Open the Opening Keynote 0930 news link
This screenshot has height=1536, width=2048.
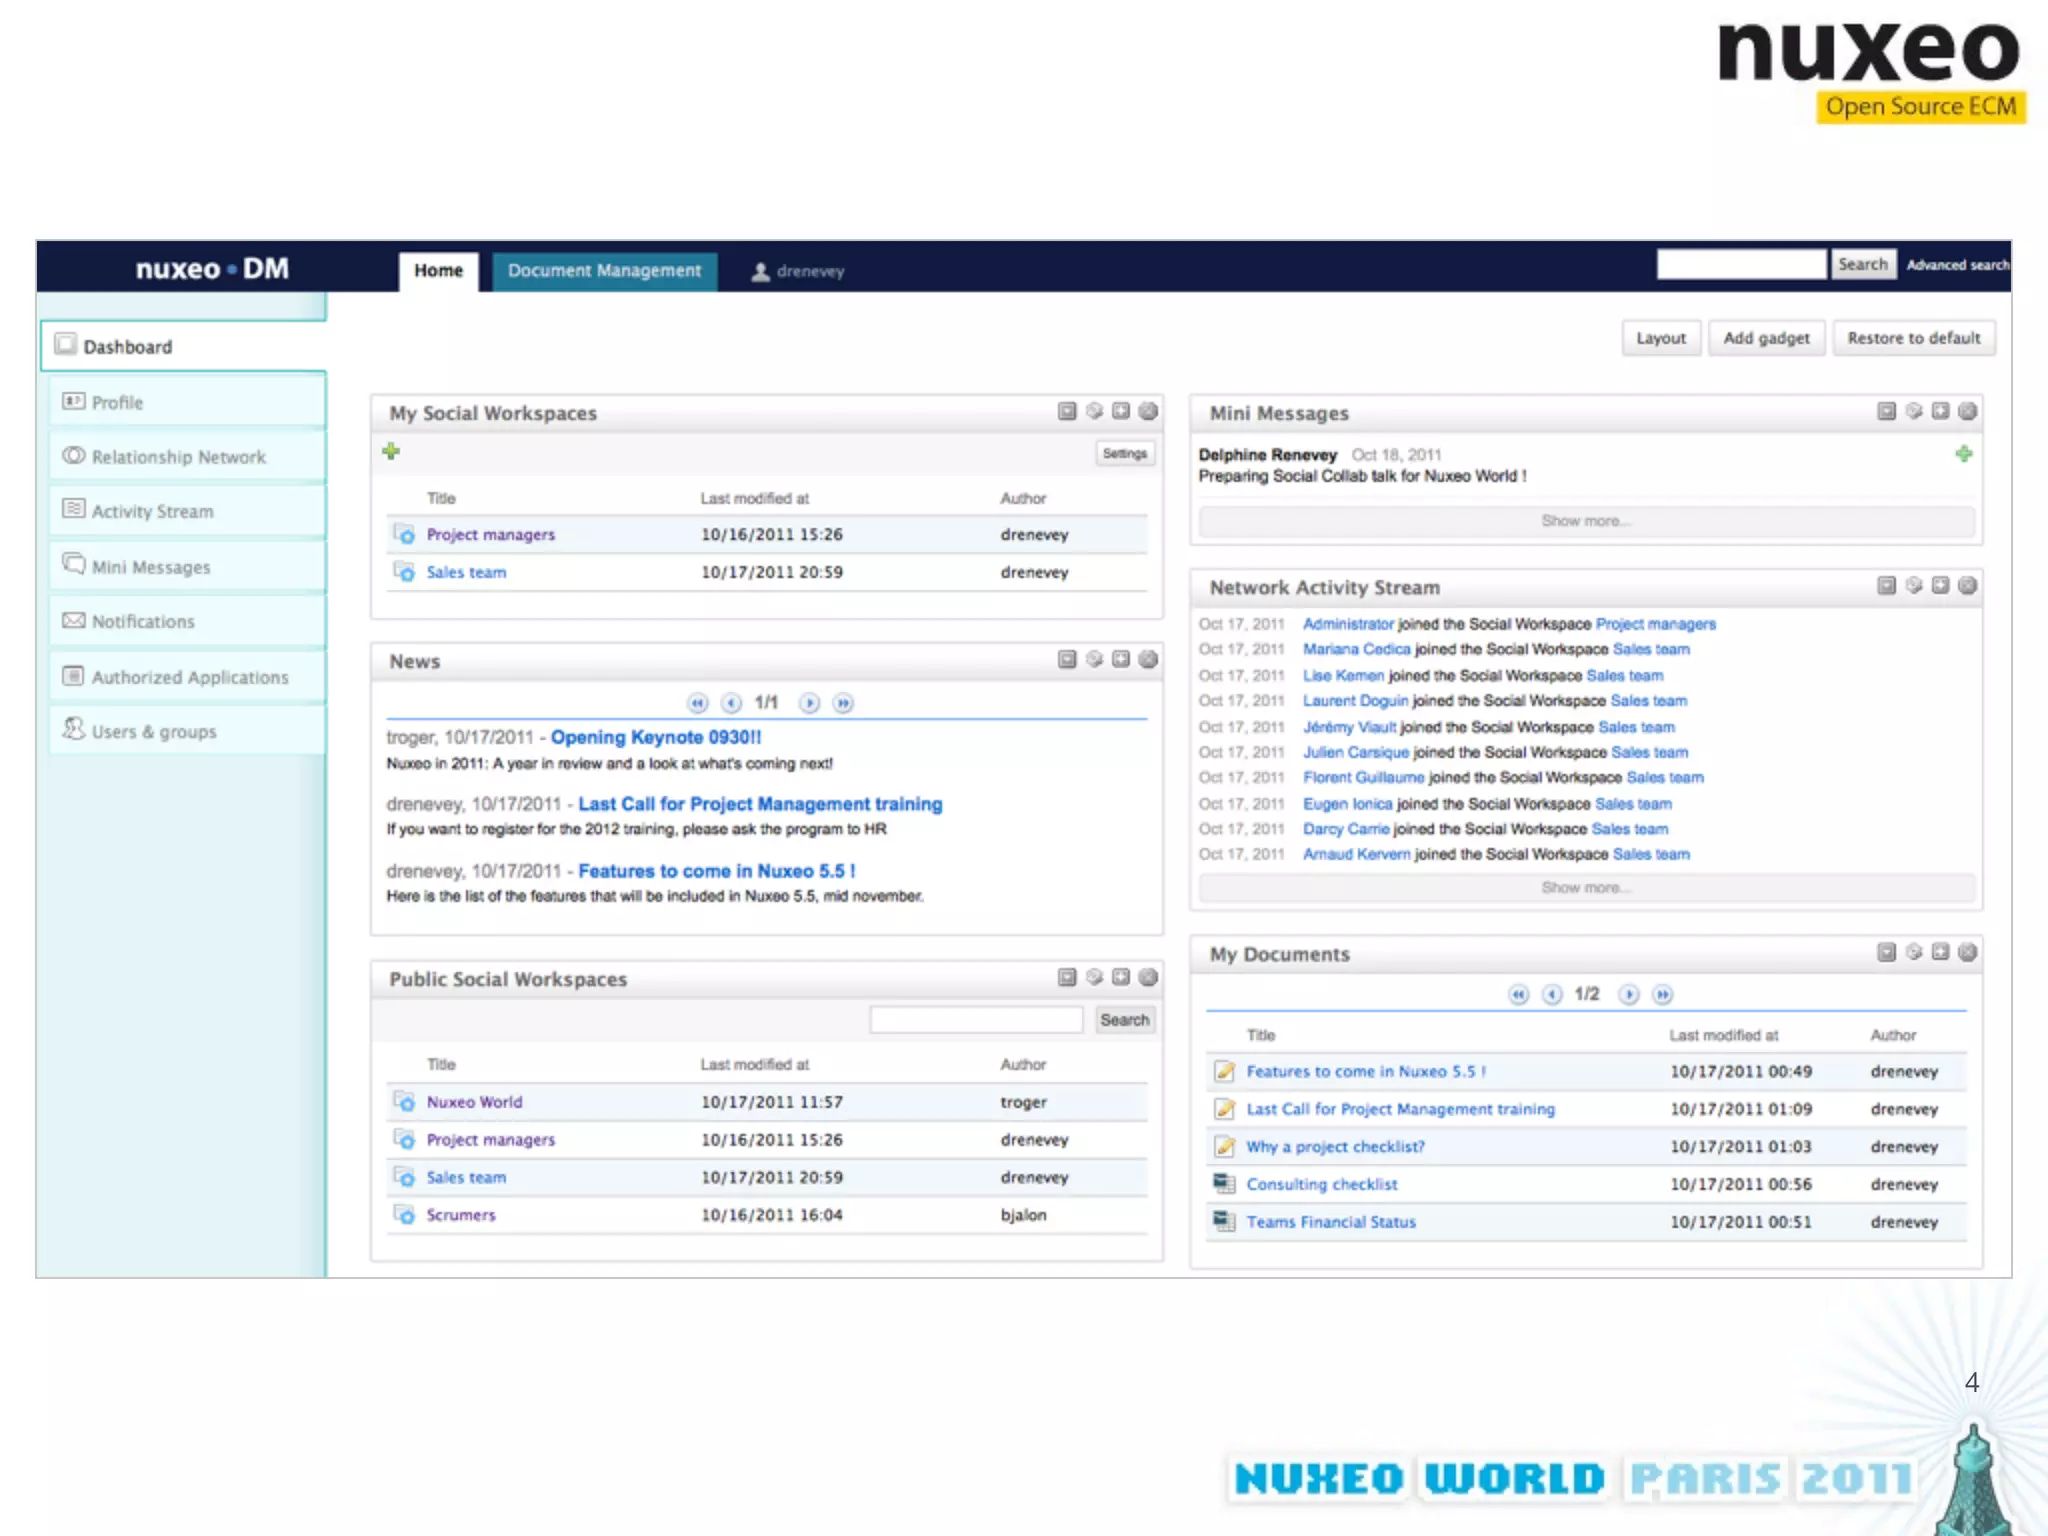(655, 737)
